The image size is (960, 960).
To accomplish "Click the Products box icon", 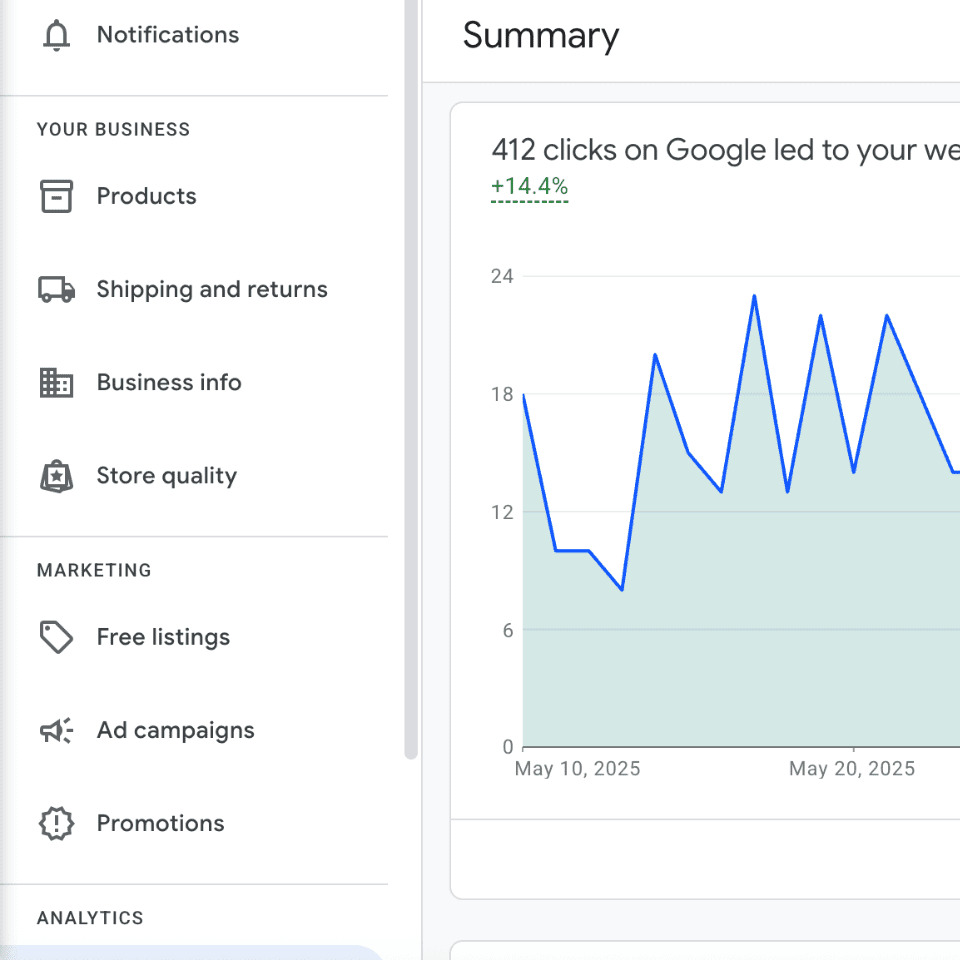I will (x=57, y=196).
